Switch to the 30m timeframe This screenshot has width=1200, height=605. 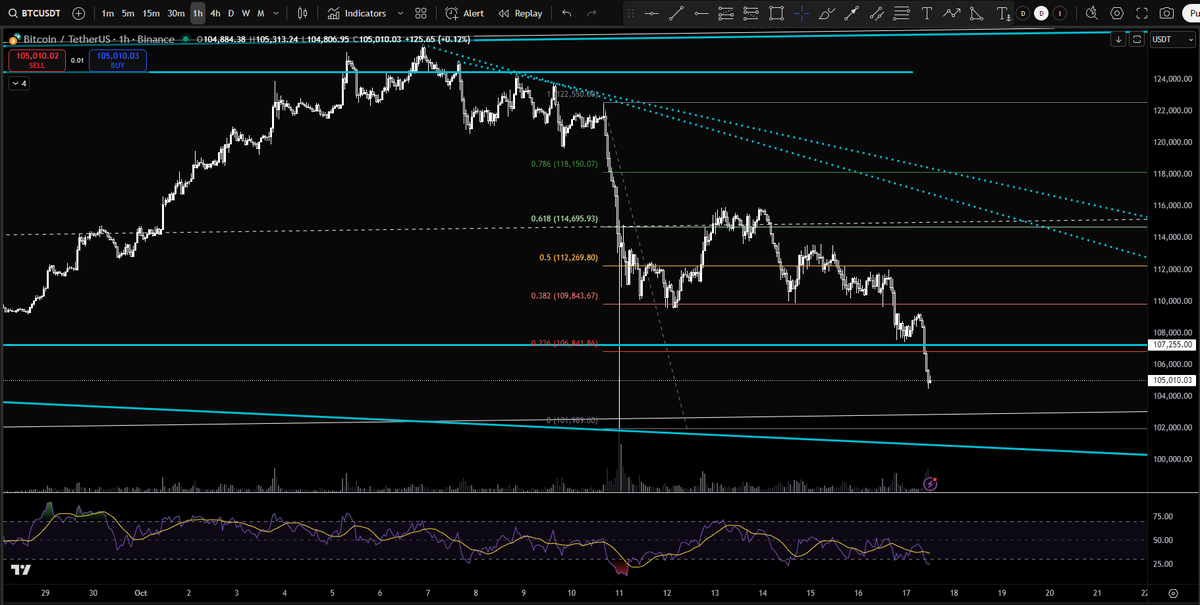click(176, 13)
